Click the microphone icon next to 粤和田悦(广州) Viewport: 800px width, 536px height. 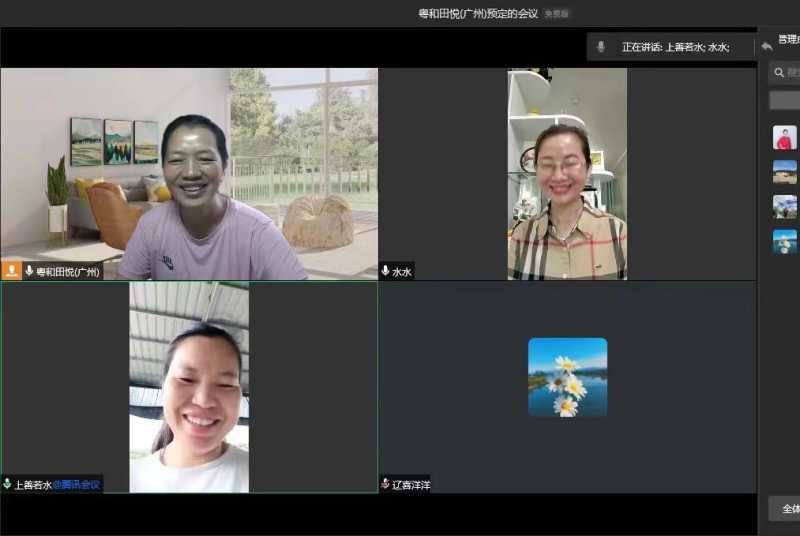pos(29,270)
